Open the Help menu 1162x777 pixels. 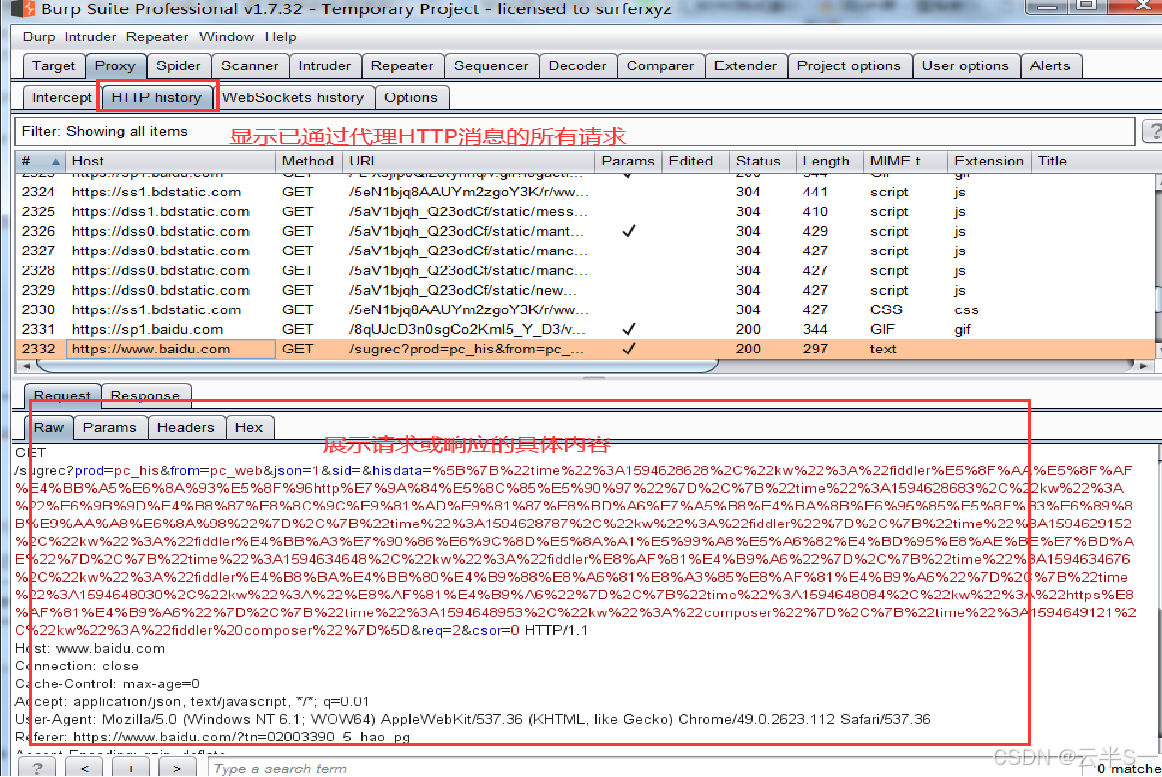pos(280,36)
